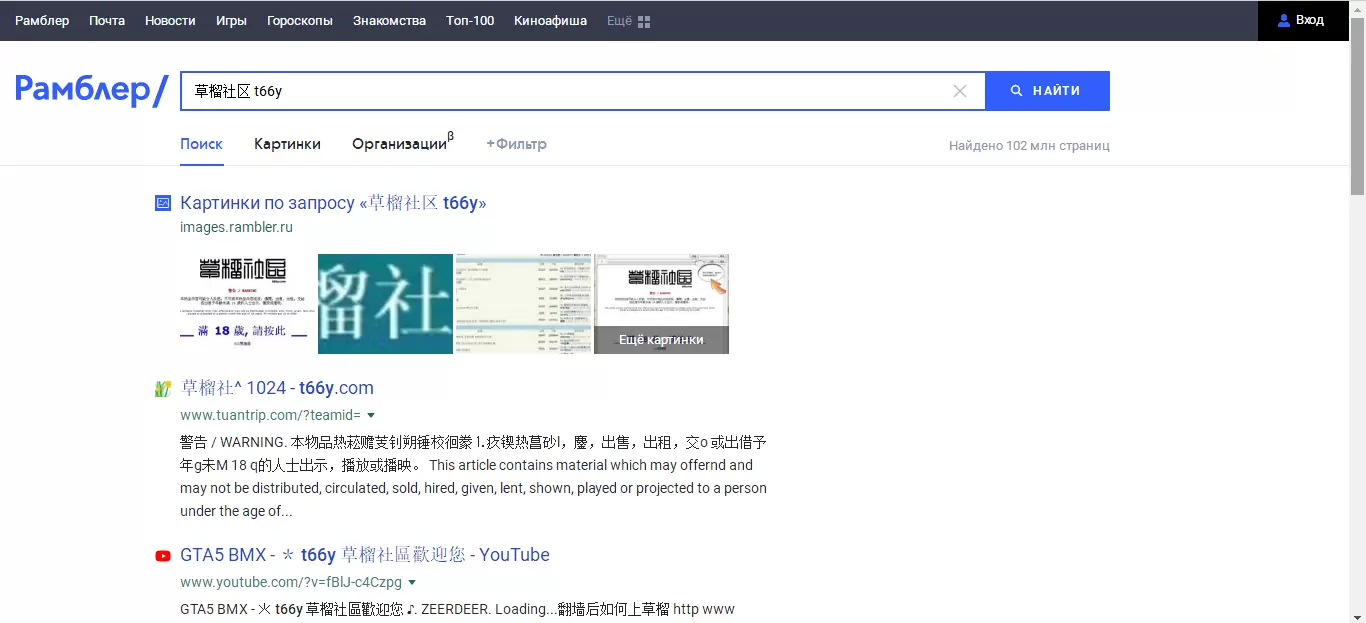Click the tuantrip result favicon
Image resolution: width=1366 pixels, height=623 pixels.
click(x=163, y=389)
